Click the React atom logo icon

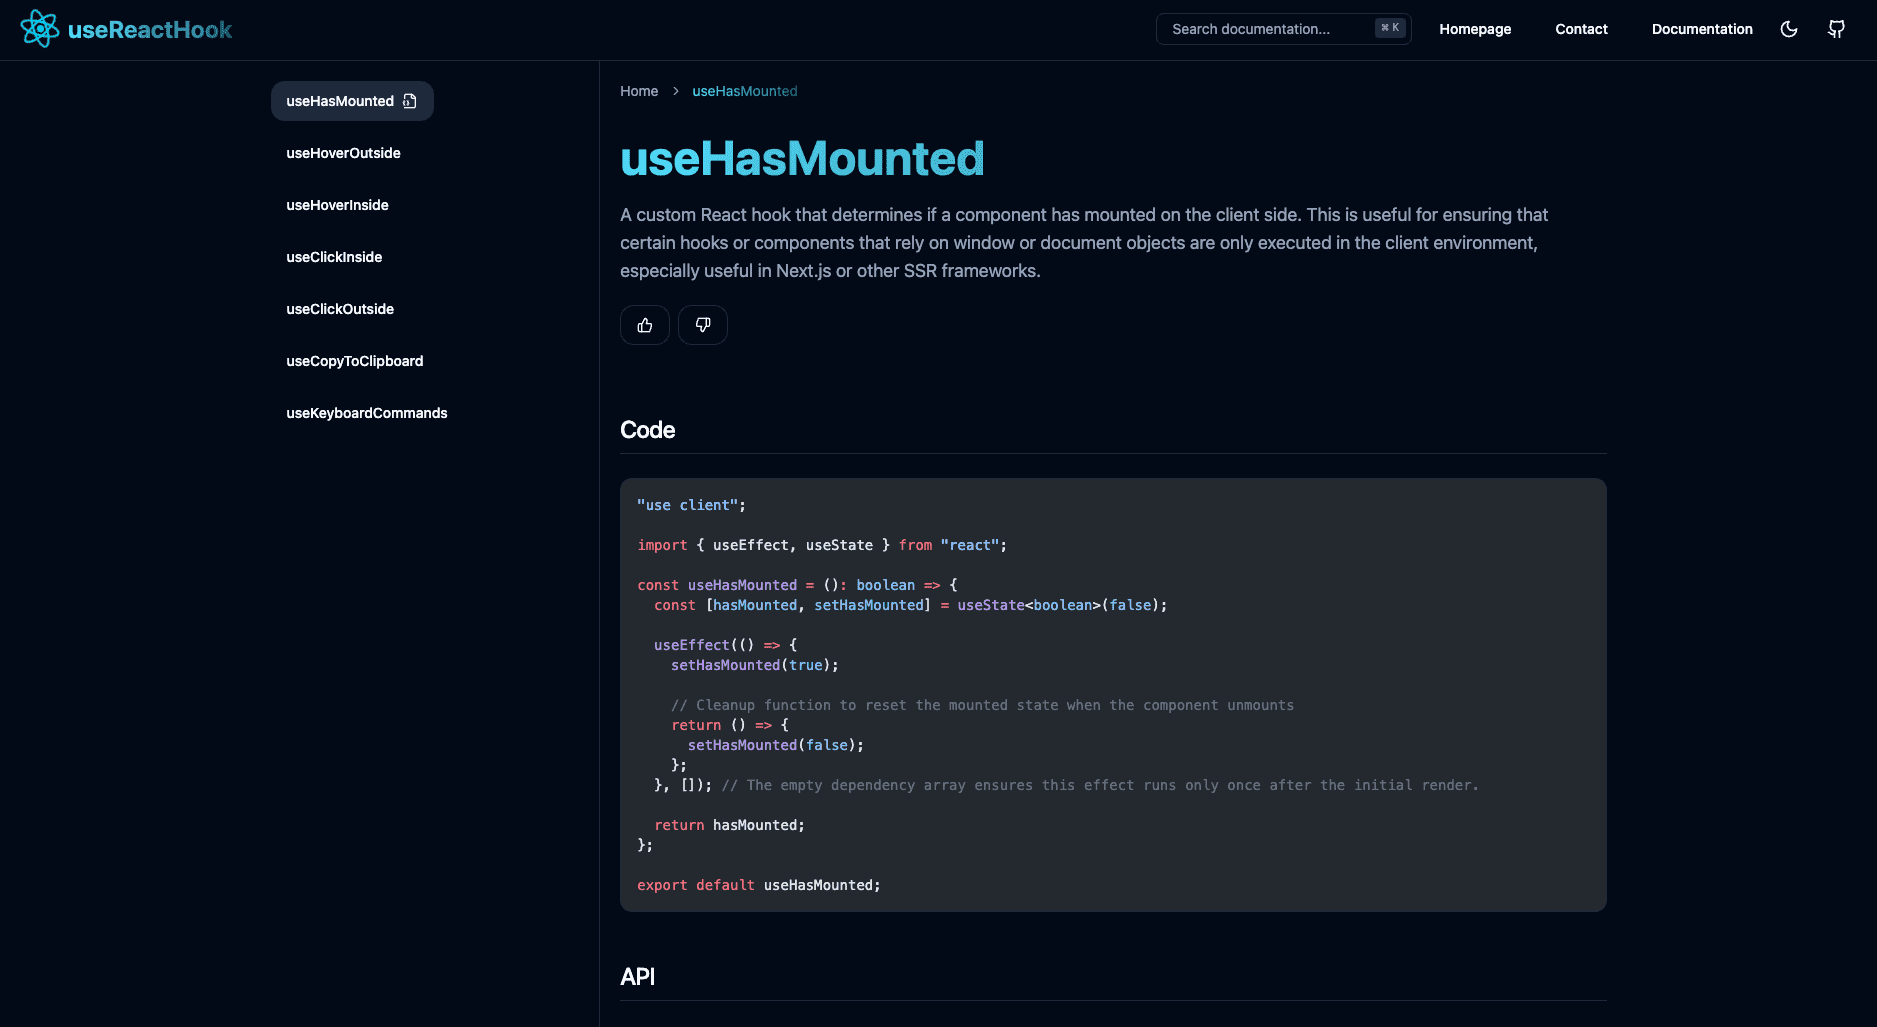coord(40,29)
